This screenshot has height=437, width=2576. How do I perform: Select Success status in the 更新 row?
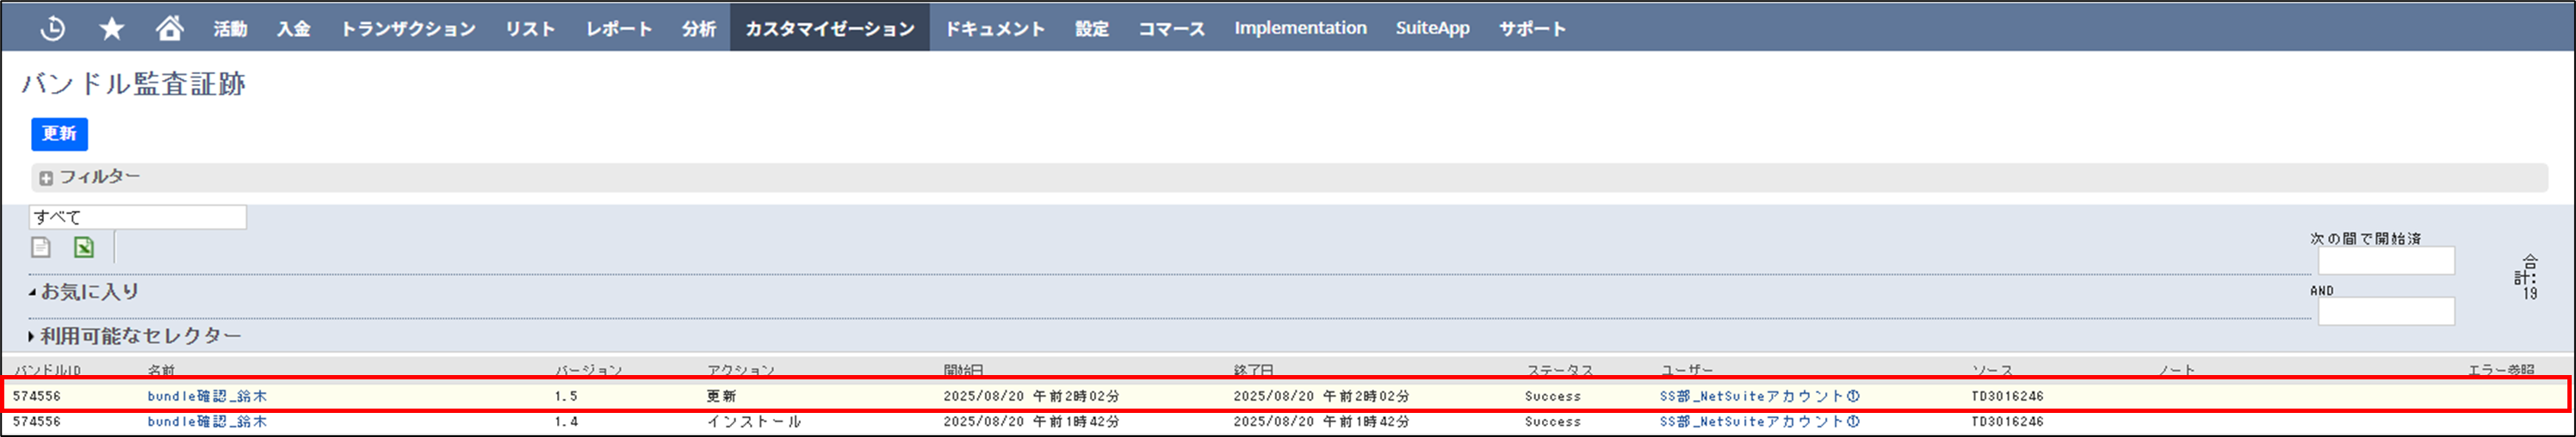(1553, 396)
